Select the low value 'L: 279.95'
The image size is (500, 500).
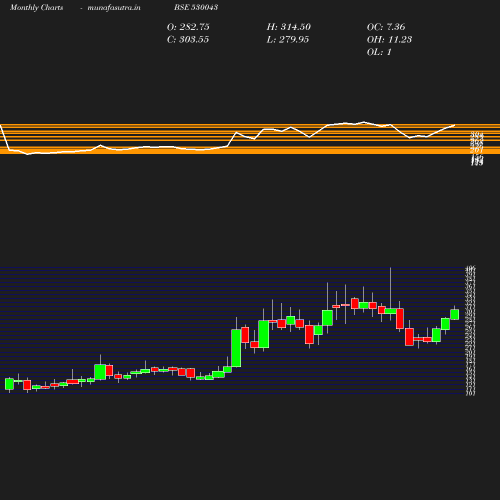click(288, 39)
